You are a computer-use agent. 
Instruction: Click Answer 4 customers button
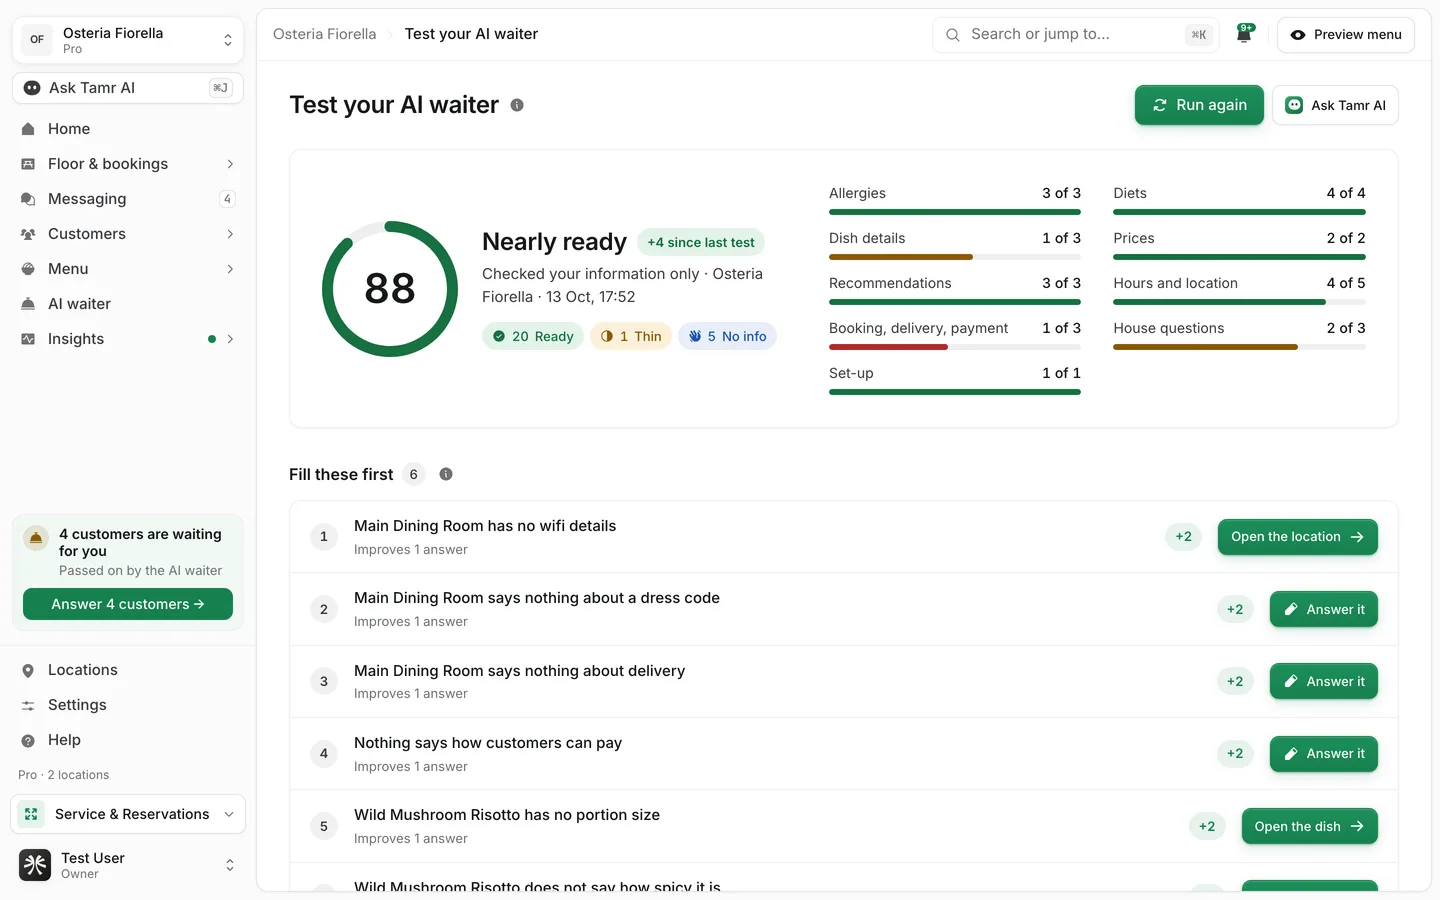pyautogui.click(x=128, y=604)
